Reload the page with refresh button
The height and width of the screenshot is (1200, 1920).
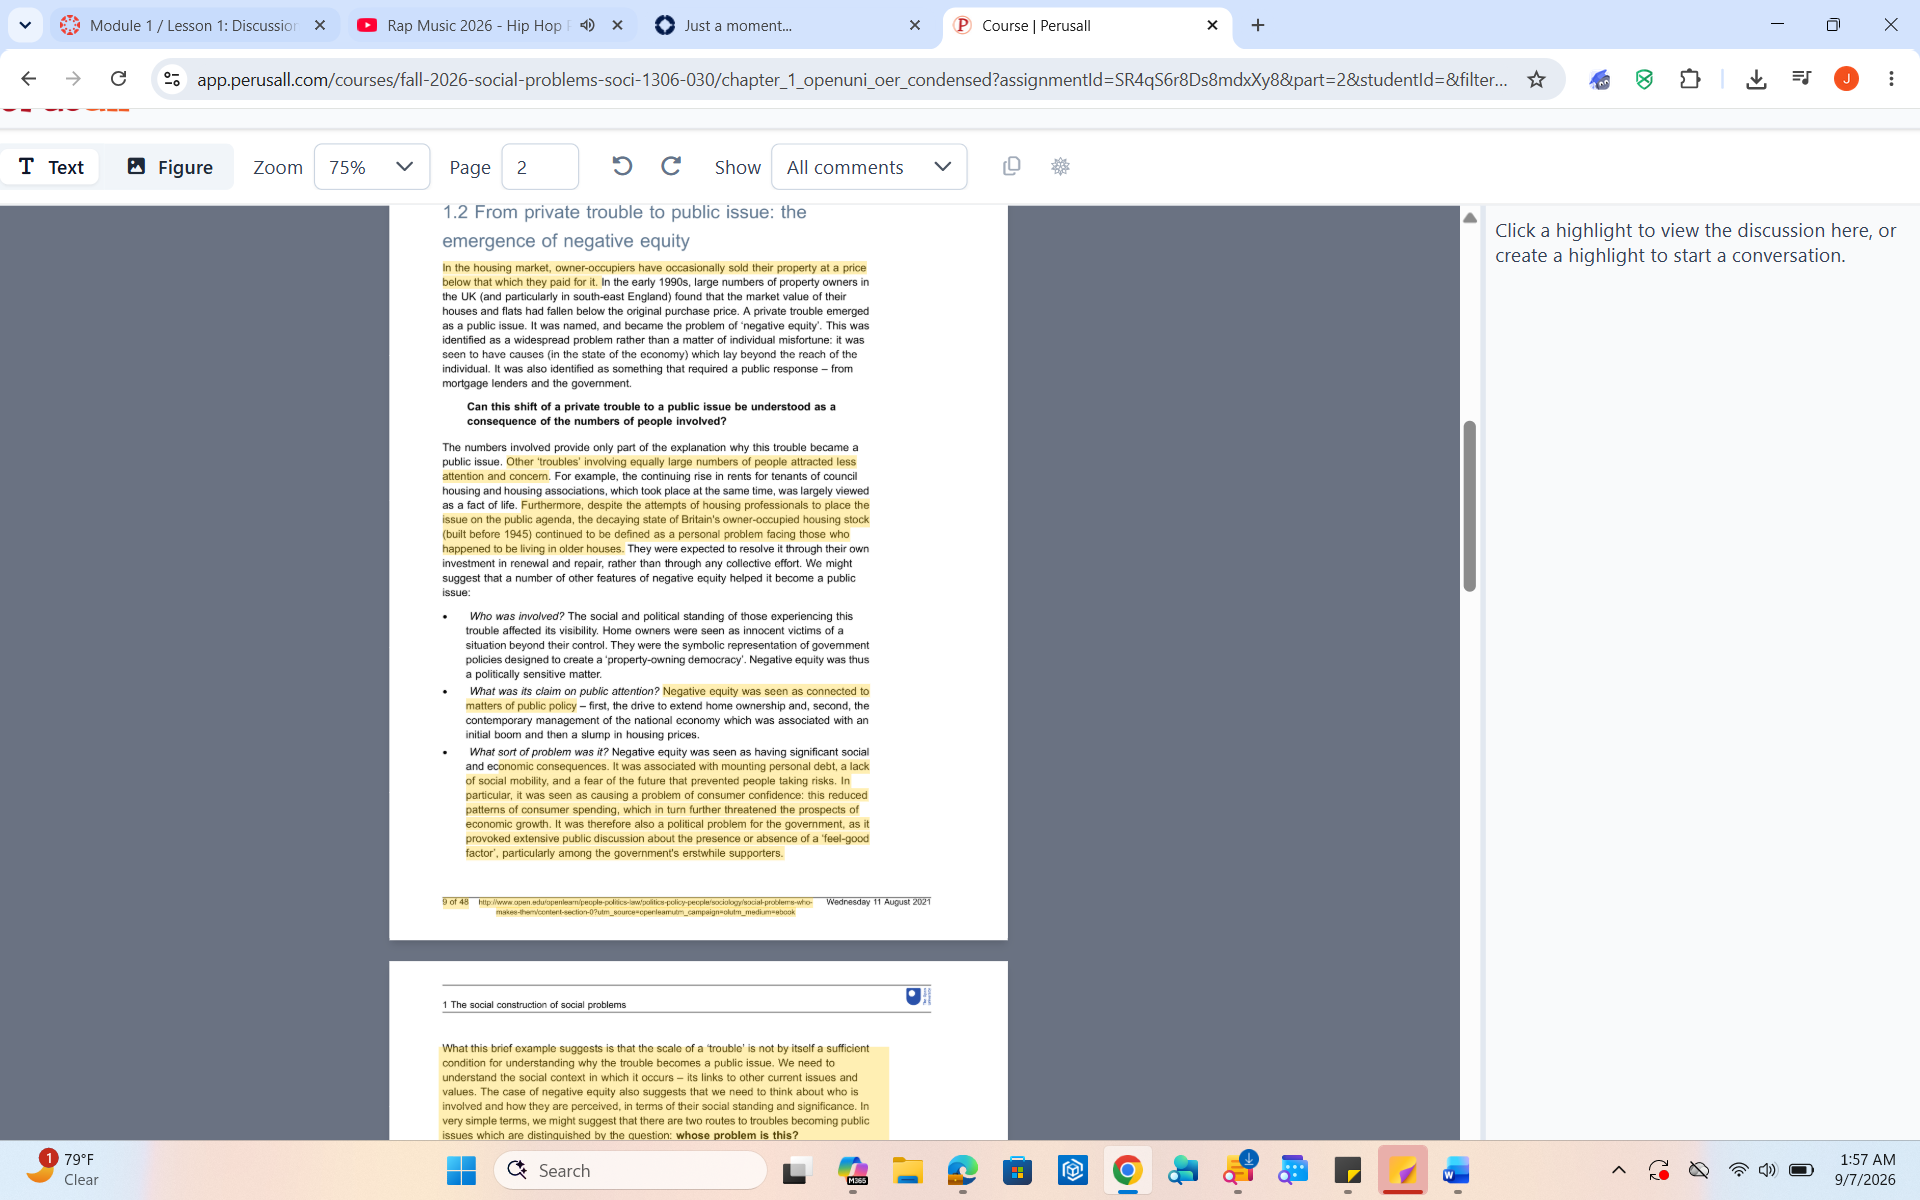pos(118,79)
